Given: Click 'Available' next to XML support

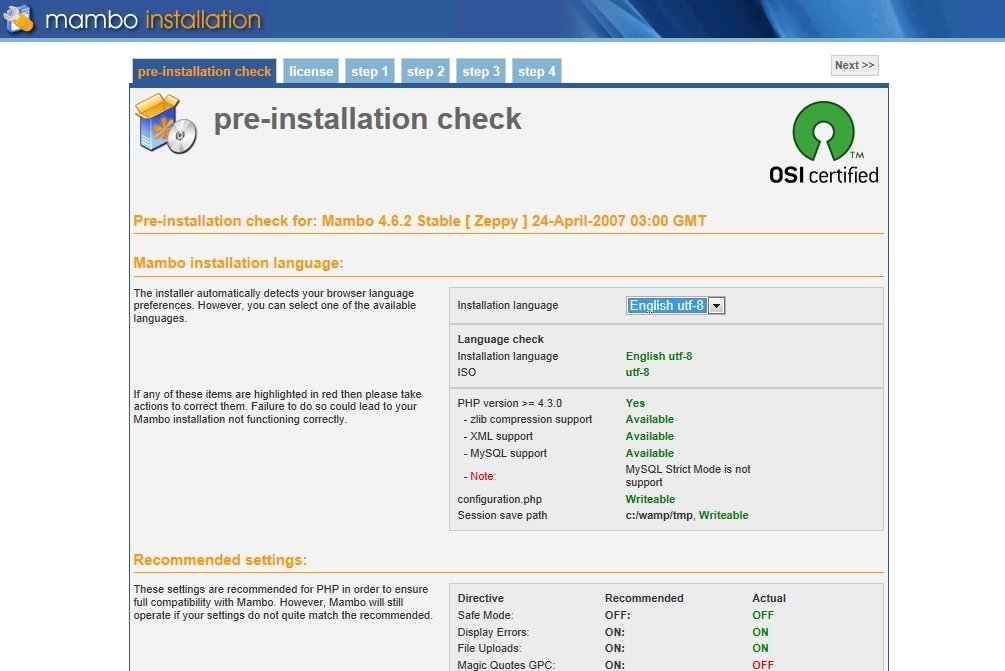Looking at the screenshot, I should tap(649, 436).
